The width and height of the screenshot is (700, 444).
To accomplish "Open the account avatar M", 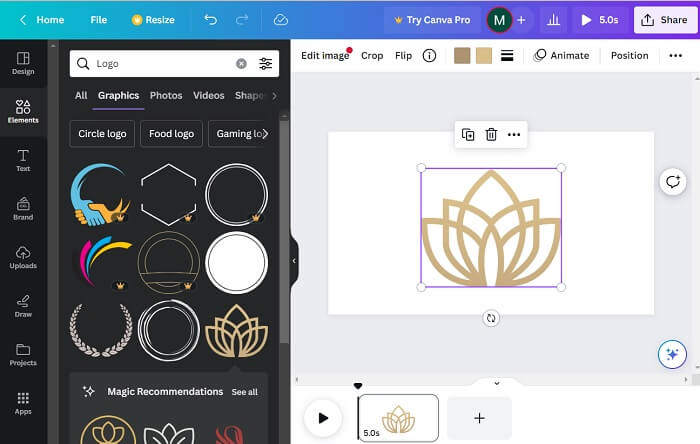I will [x=499, y=20].
